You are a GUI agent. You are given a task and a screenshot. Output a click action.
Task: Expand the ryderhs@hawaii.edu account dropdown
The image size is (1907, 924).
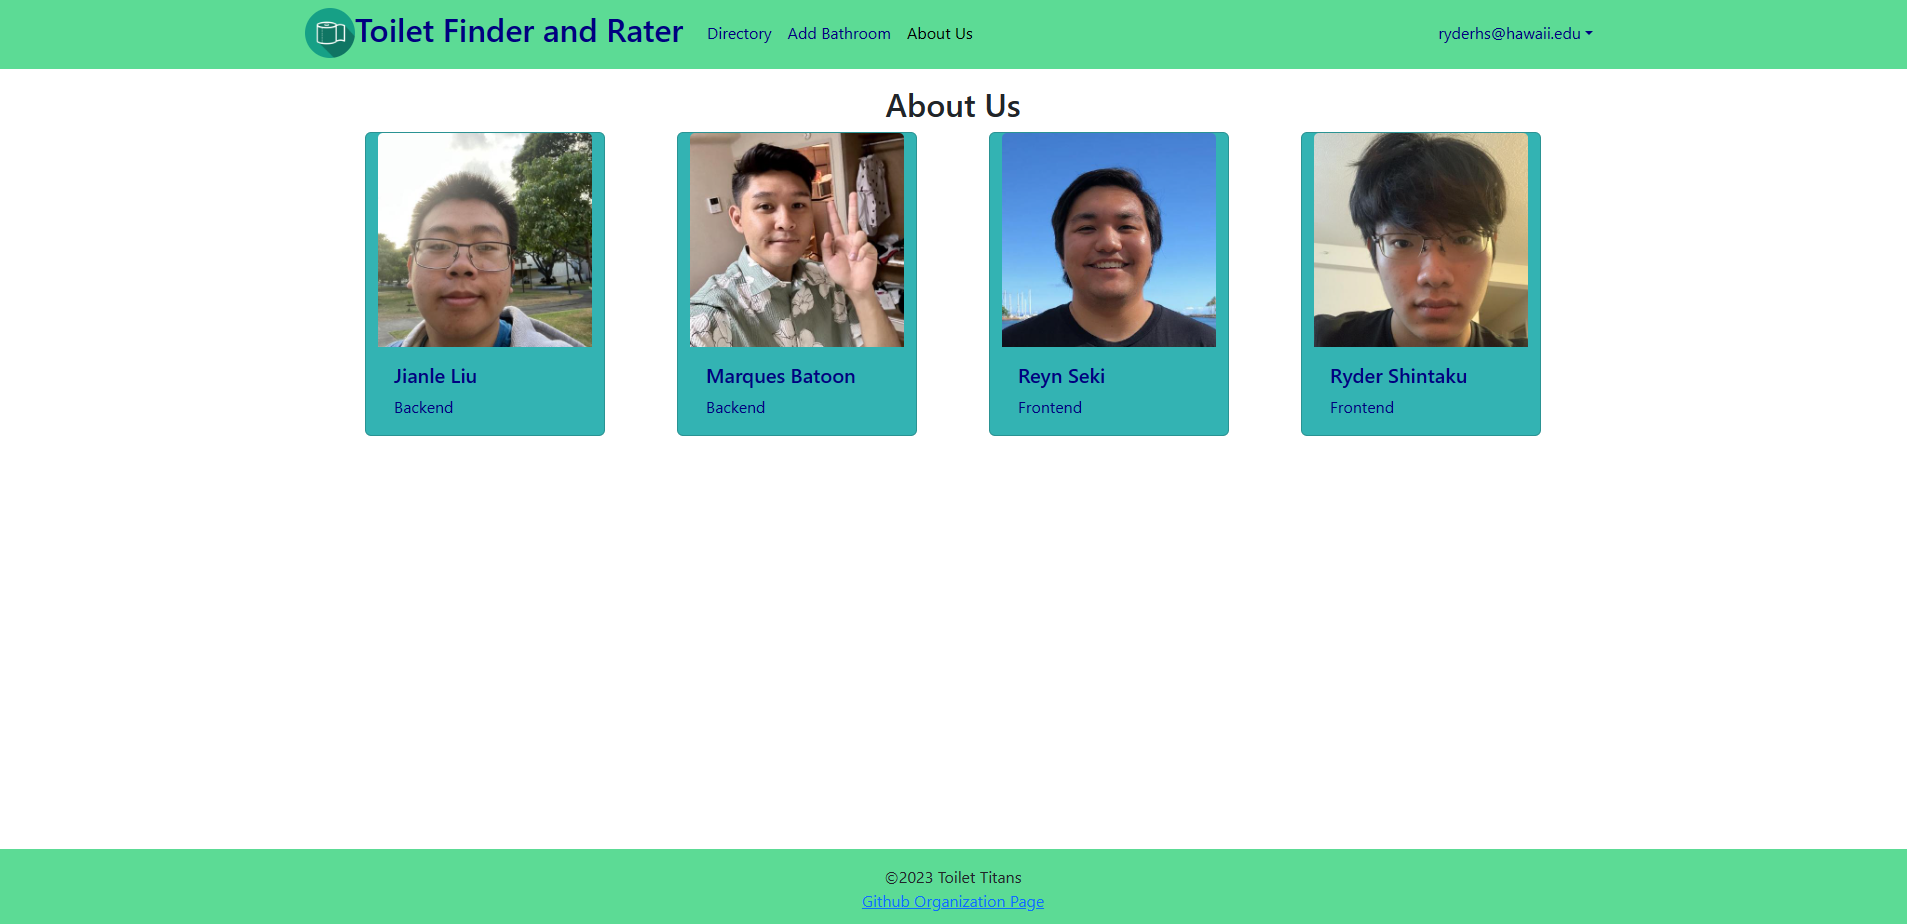pyautogui.click(x=1514, y=34)
